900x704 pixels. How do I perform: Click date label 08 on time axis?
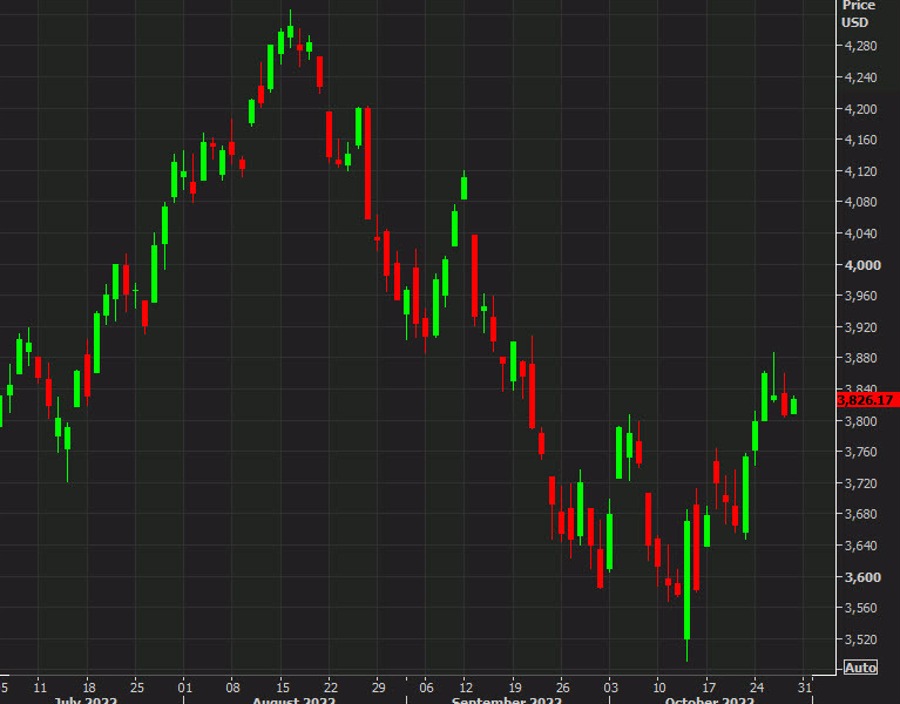pos(232,687)
